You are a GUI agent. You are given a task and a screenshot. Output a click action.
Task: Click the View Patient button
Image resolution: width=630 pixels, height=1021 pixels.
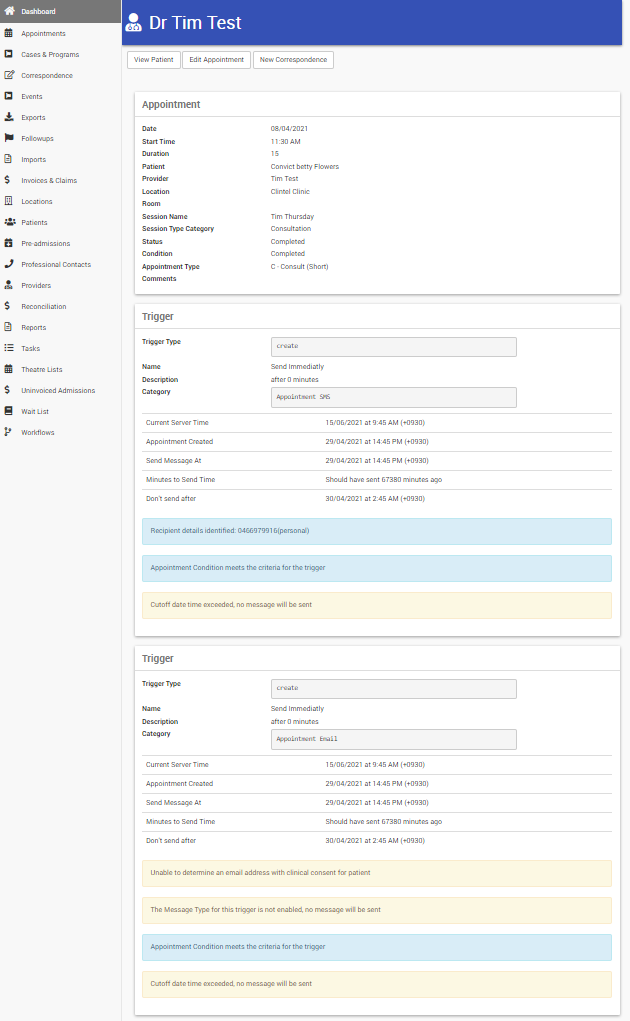pos(154,60)
